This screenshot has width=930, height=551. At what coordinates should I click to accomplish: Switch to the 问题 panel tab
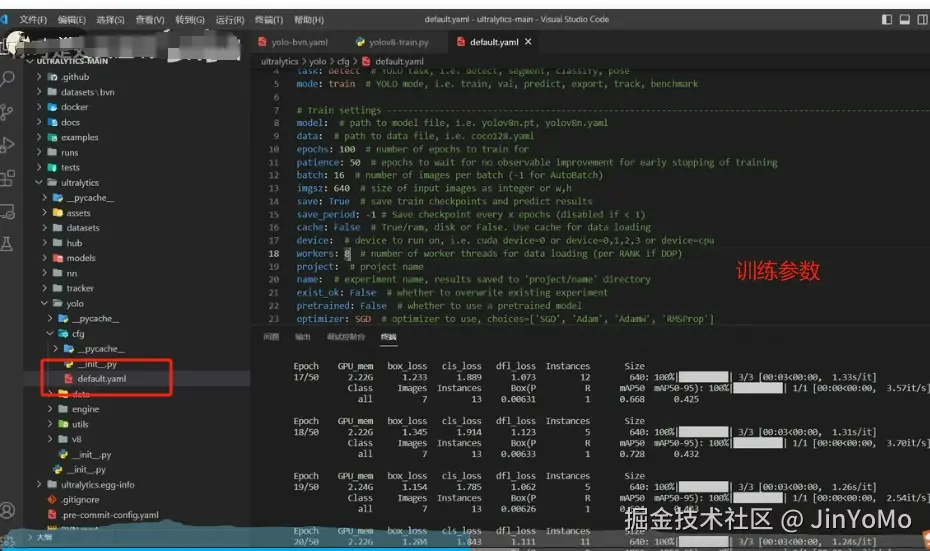pos(271,337)
